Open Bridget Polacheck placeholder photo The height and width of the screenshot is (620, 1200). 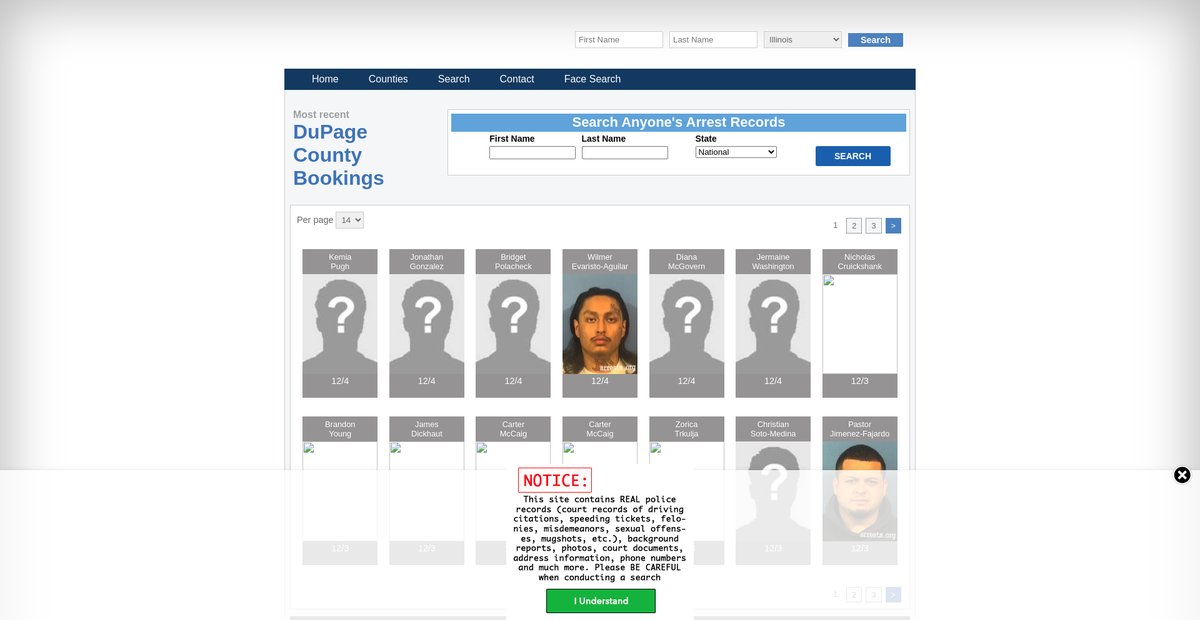tap(513, 324)
